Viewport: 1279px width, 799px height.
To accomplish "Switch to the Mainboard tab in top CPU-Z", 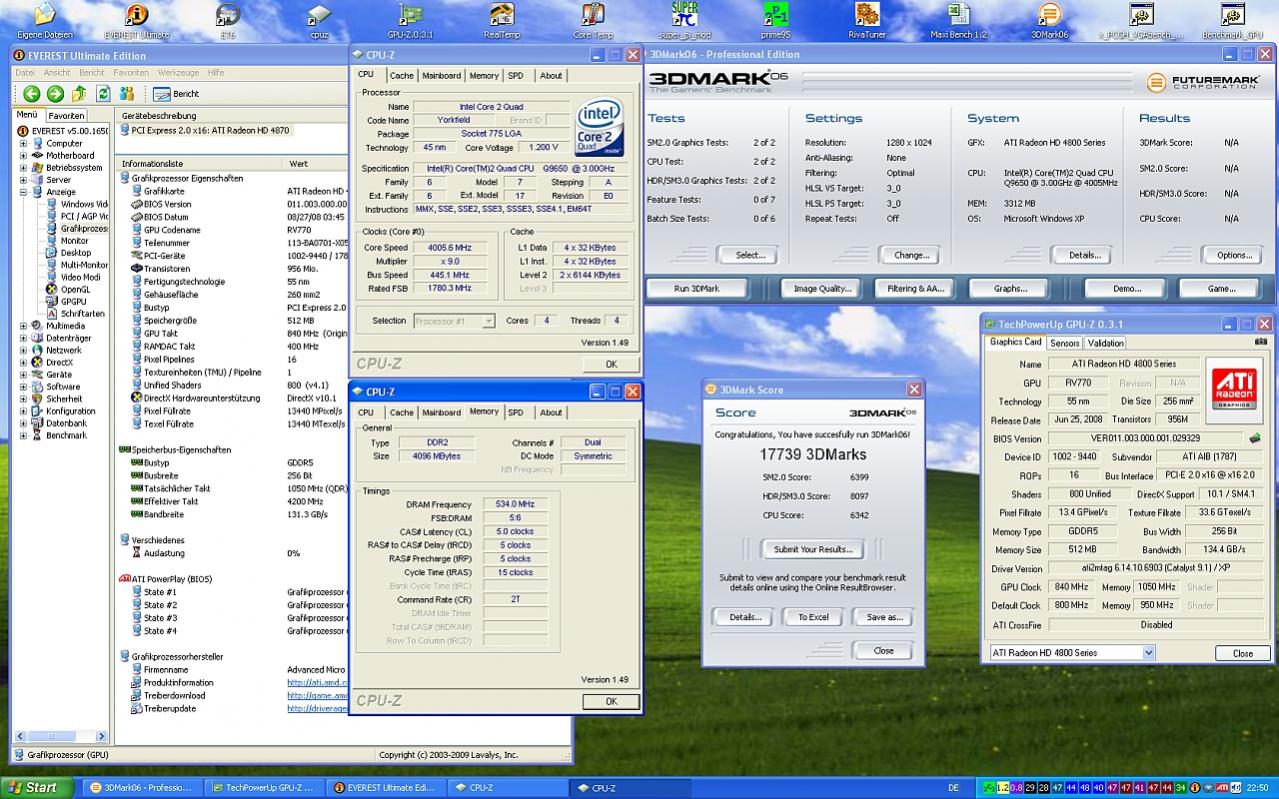I will (441, 76).
